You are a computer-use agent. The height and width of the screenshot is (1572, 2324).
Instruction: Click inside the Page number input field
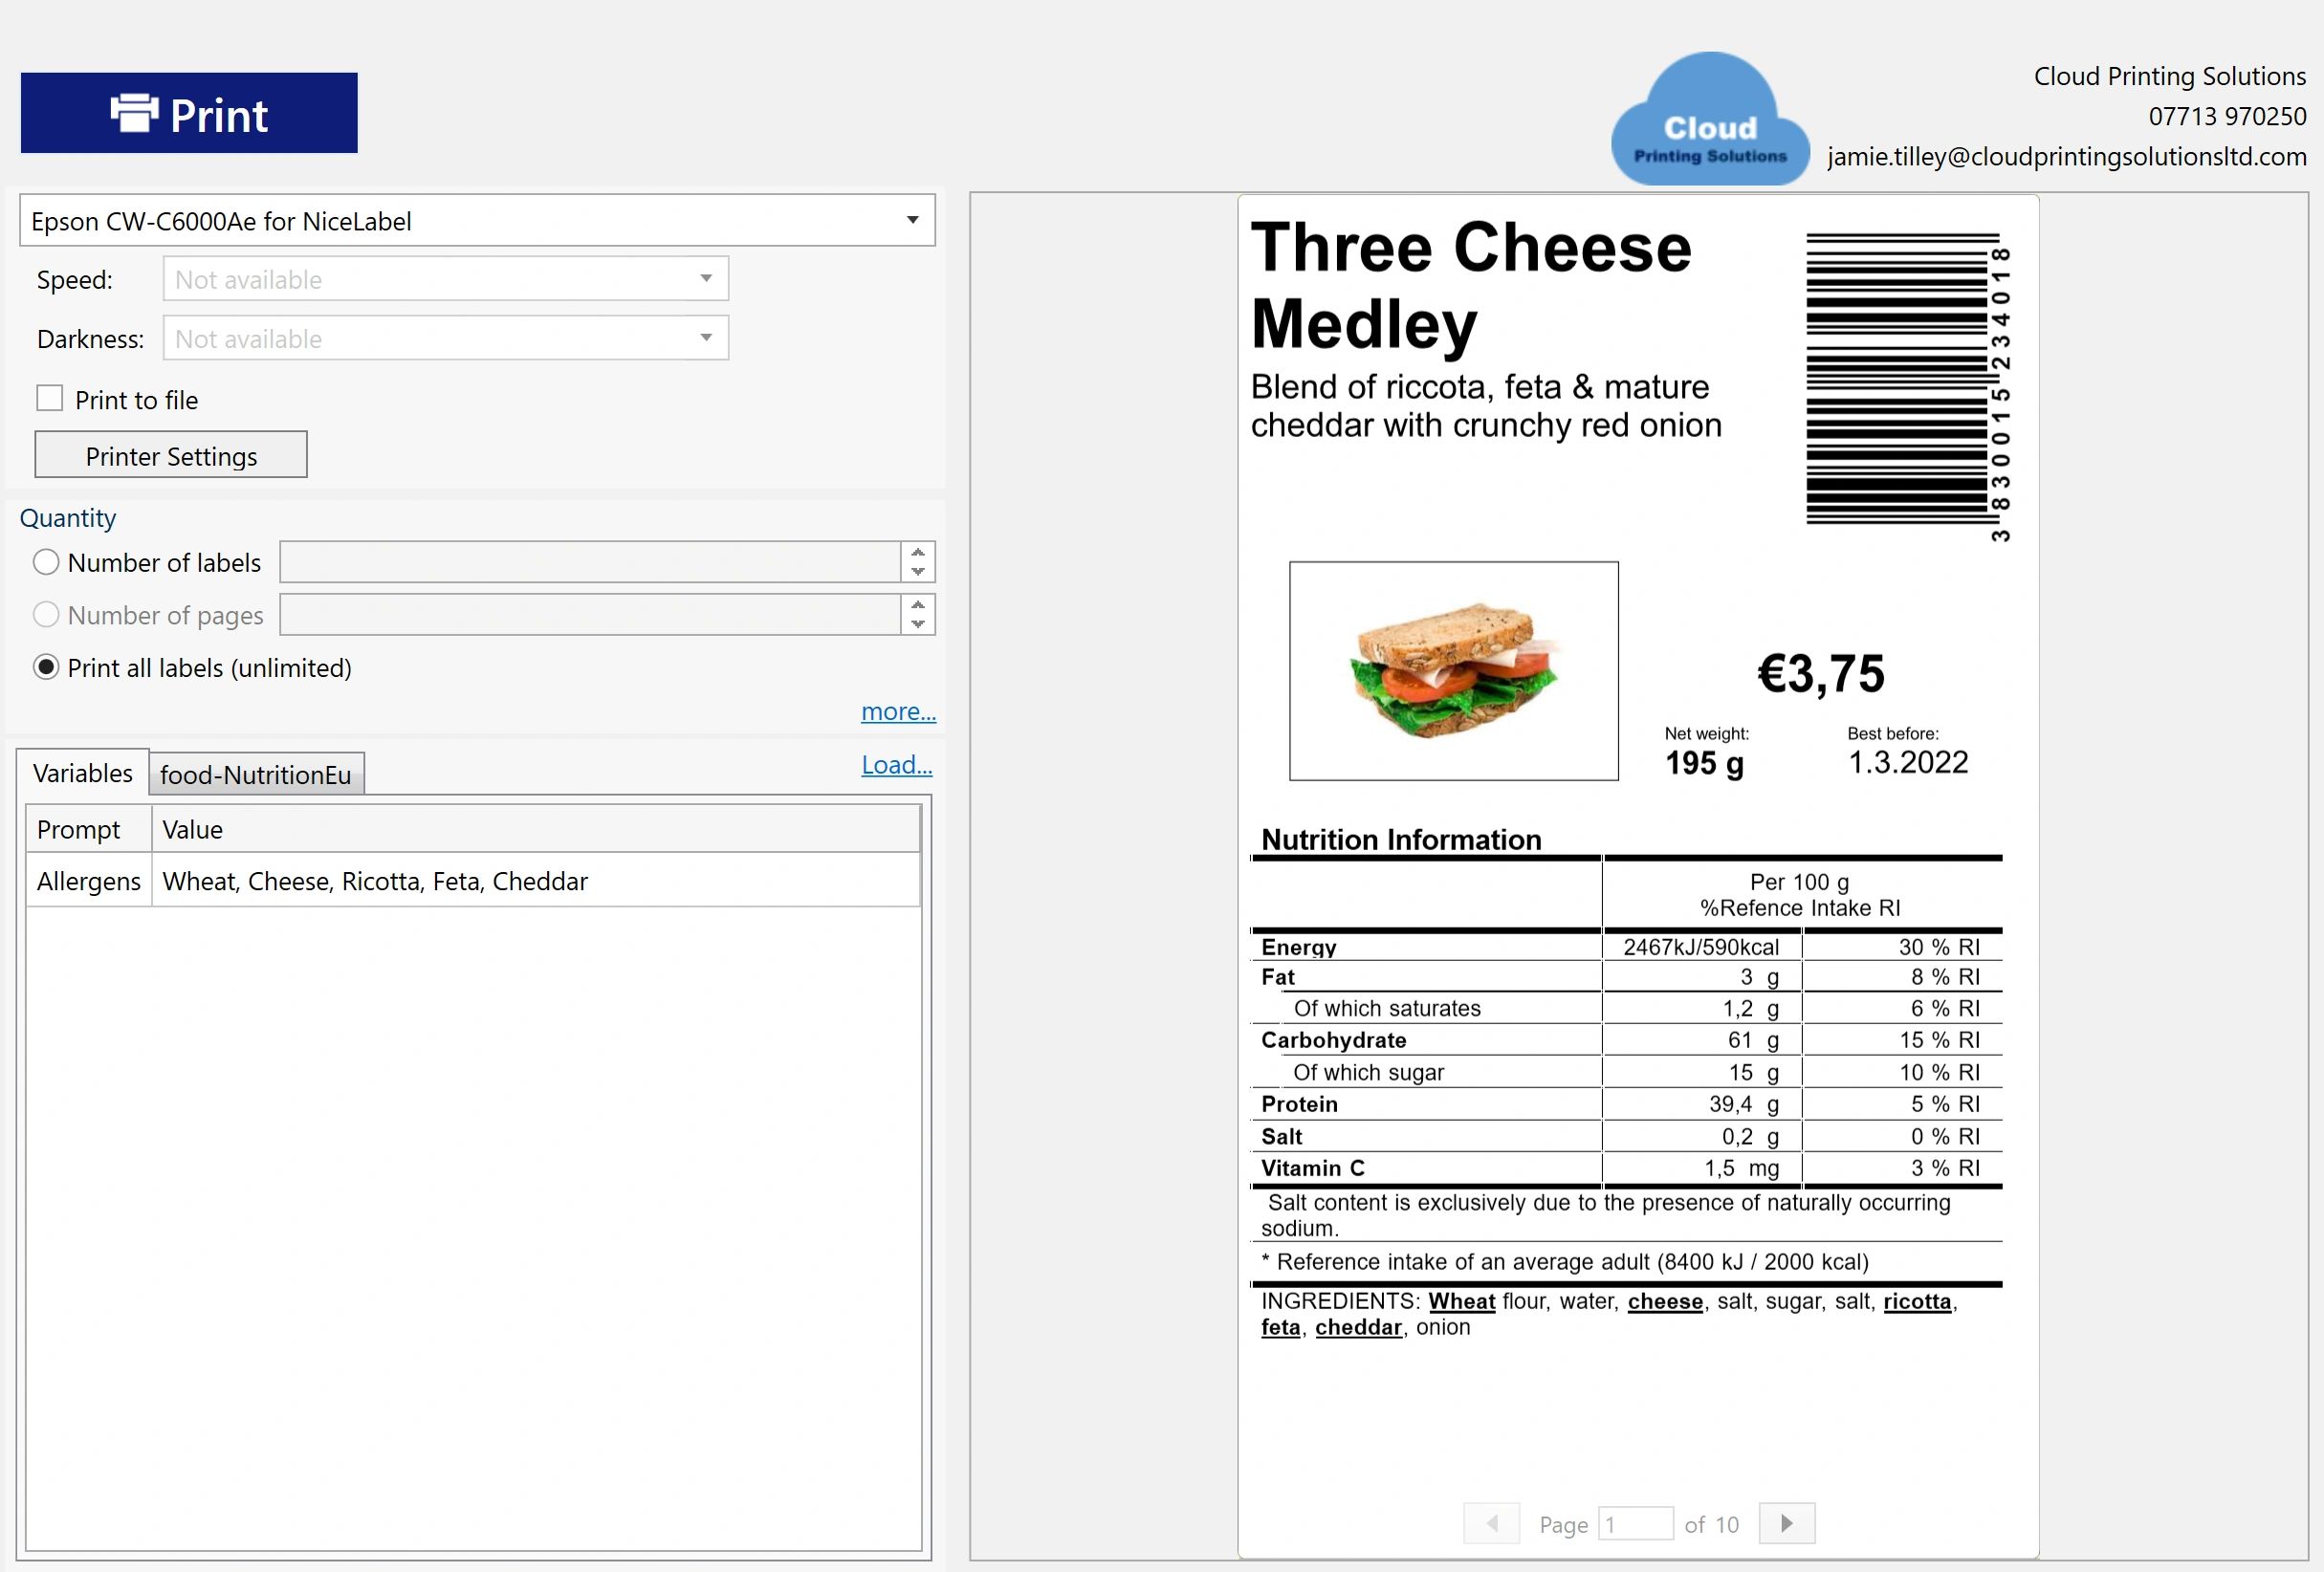1637,1523
